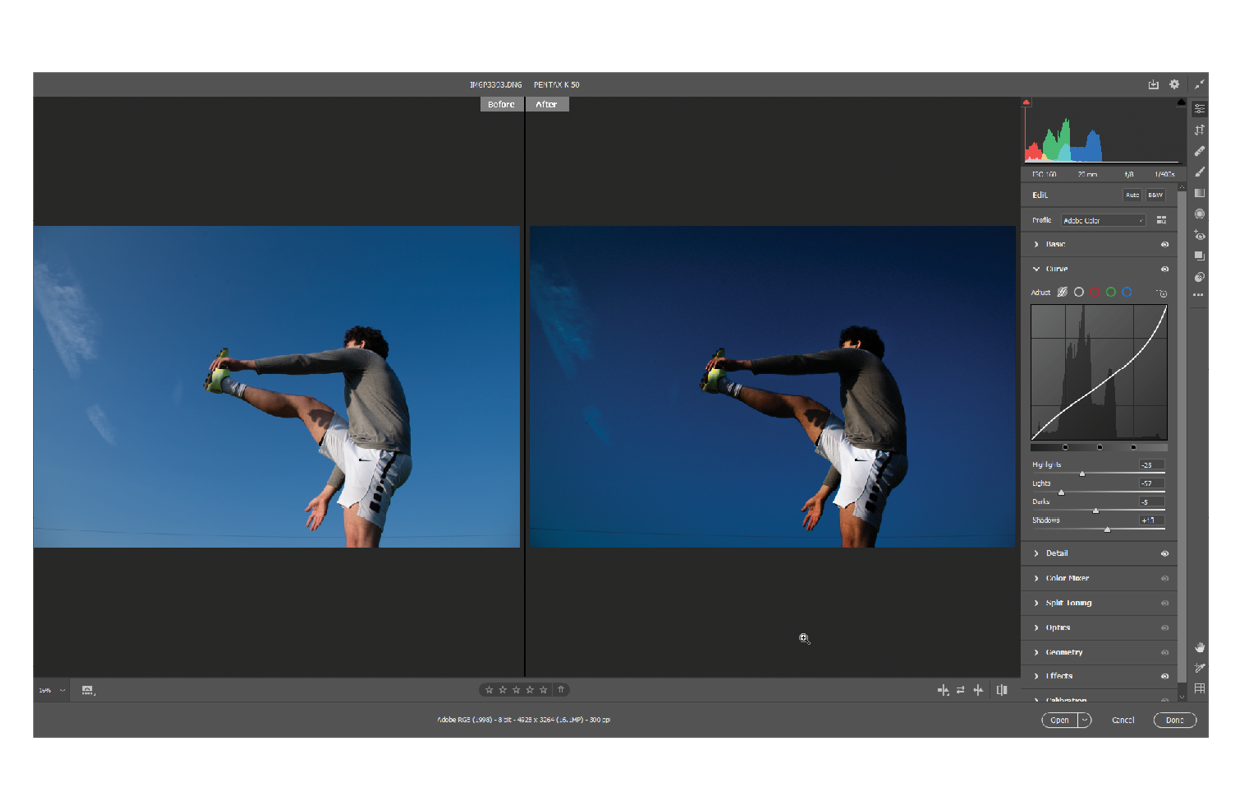Expand the Effects panel
The height and width of the screenshot is (810, 1242).
coord(1036,676)
